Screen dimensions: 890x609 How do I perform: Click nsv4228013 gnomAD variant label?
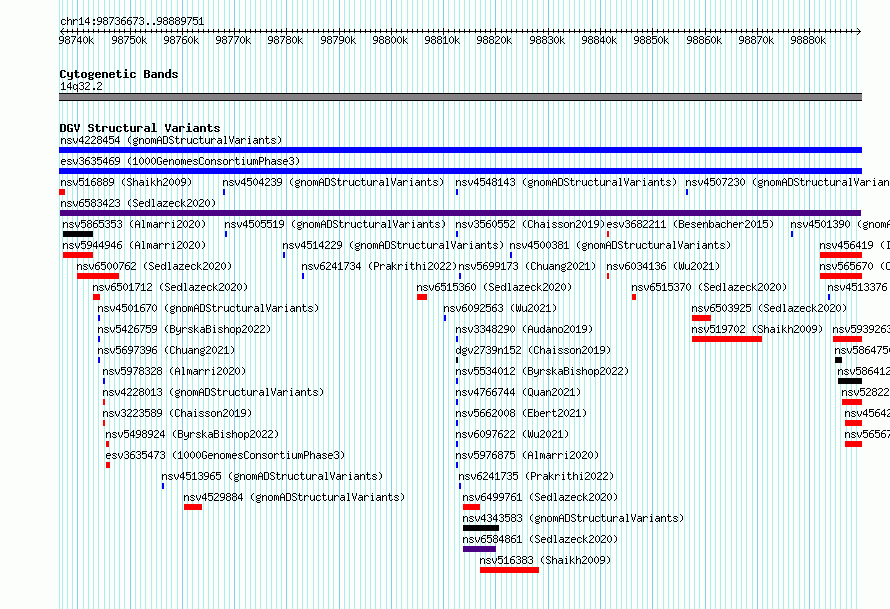pos(213,392)
